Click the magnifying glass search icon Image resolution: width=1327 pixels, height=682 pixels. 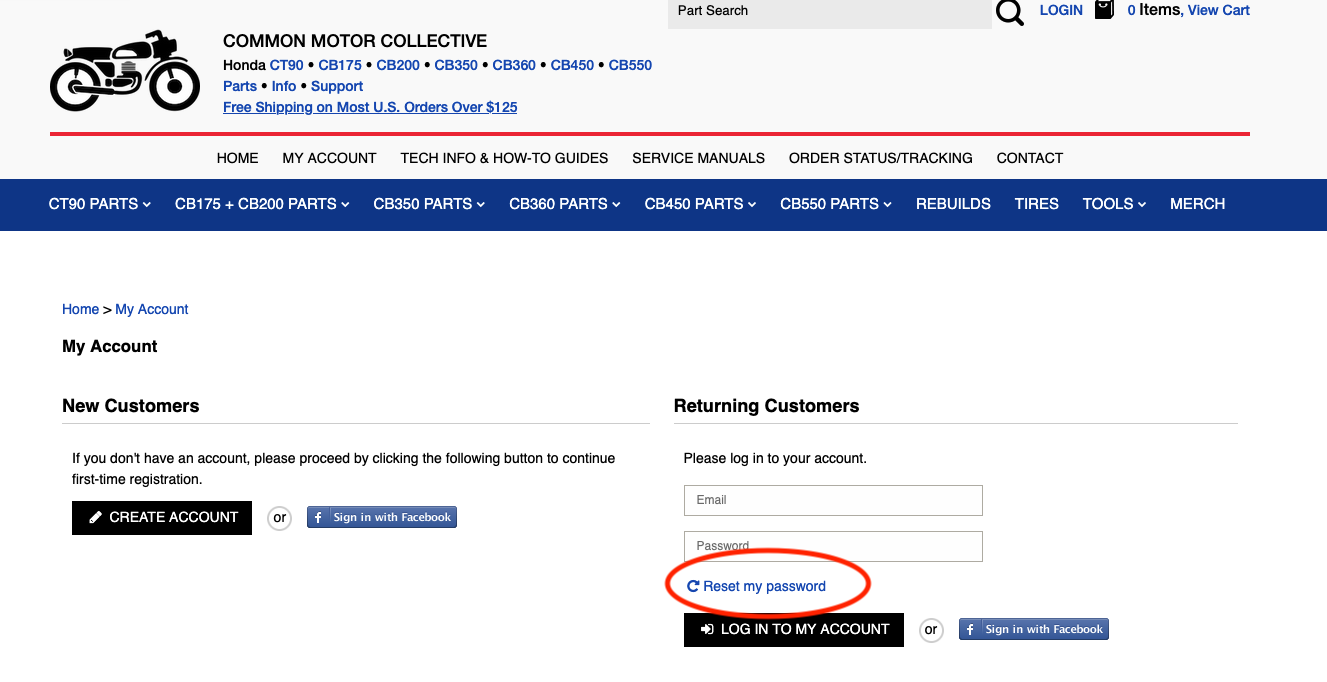(x=1009, y=12)
